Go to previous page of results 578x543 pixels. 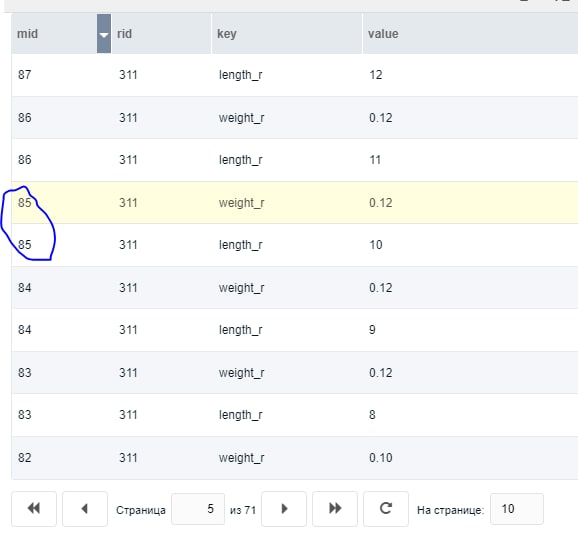(x=85, y=509)
